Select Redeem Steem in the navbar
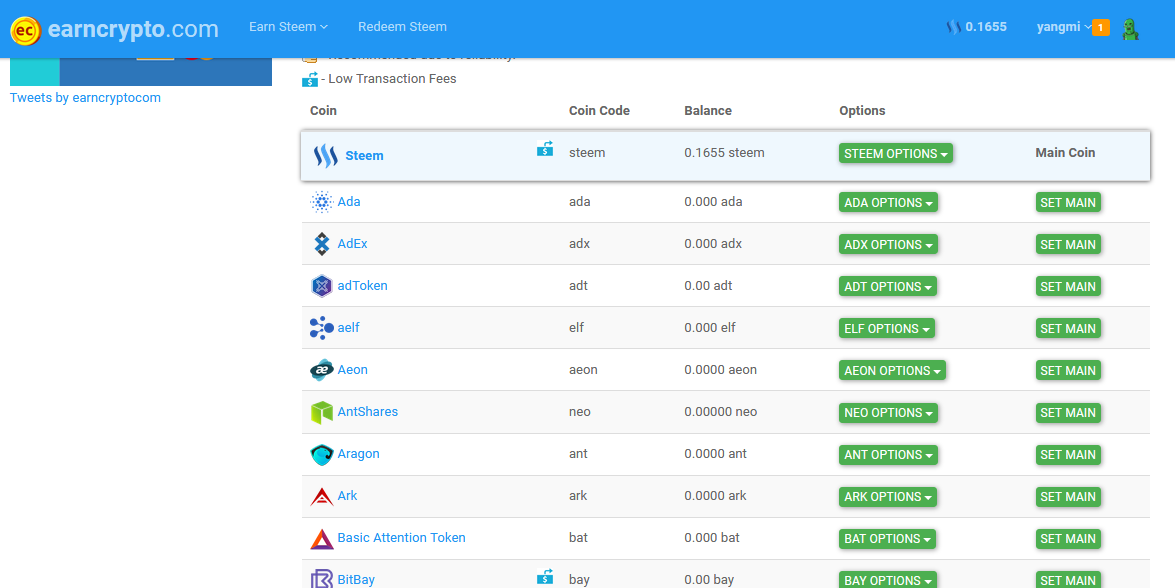 (403, 27)
